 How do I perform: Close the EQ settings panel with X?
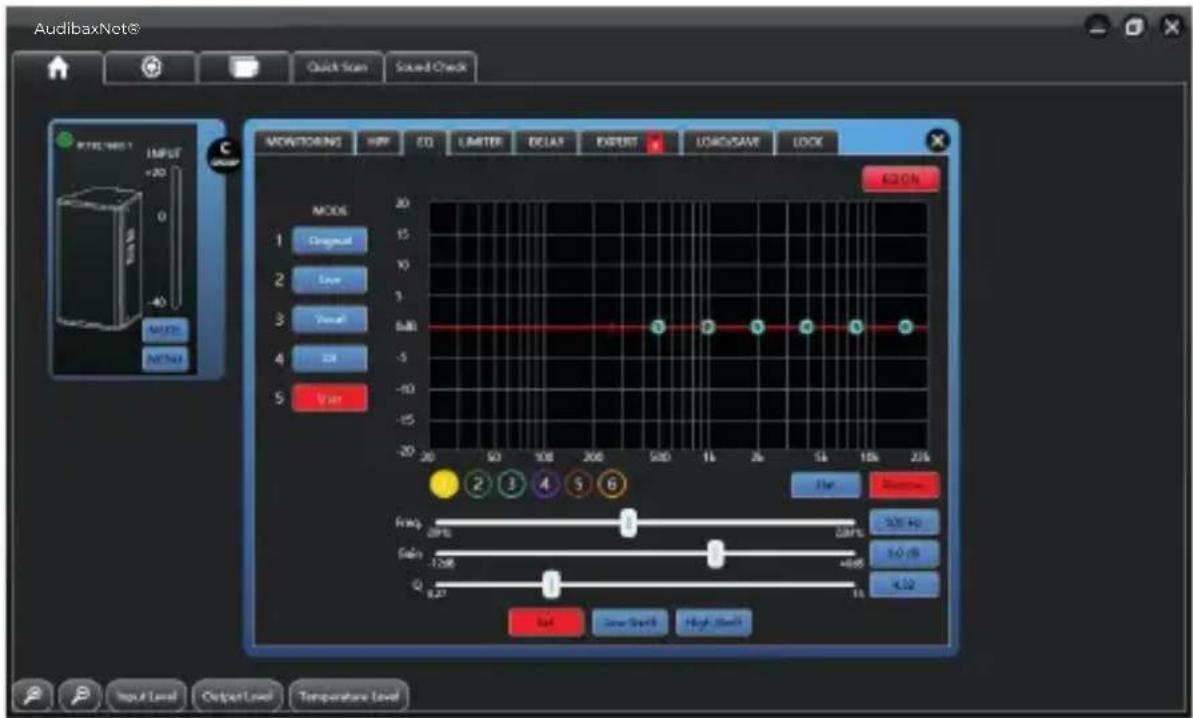(937, 141)
